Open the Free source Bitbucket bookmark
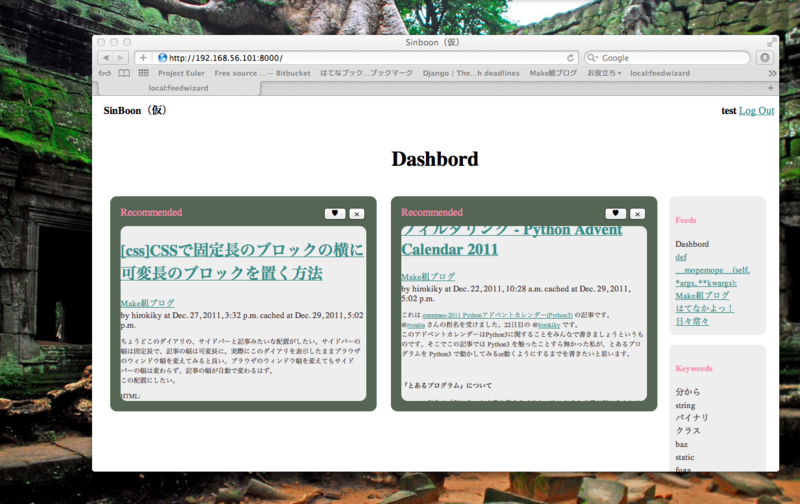 pyautogui.click(x=262, y=73)
